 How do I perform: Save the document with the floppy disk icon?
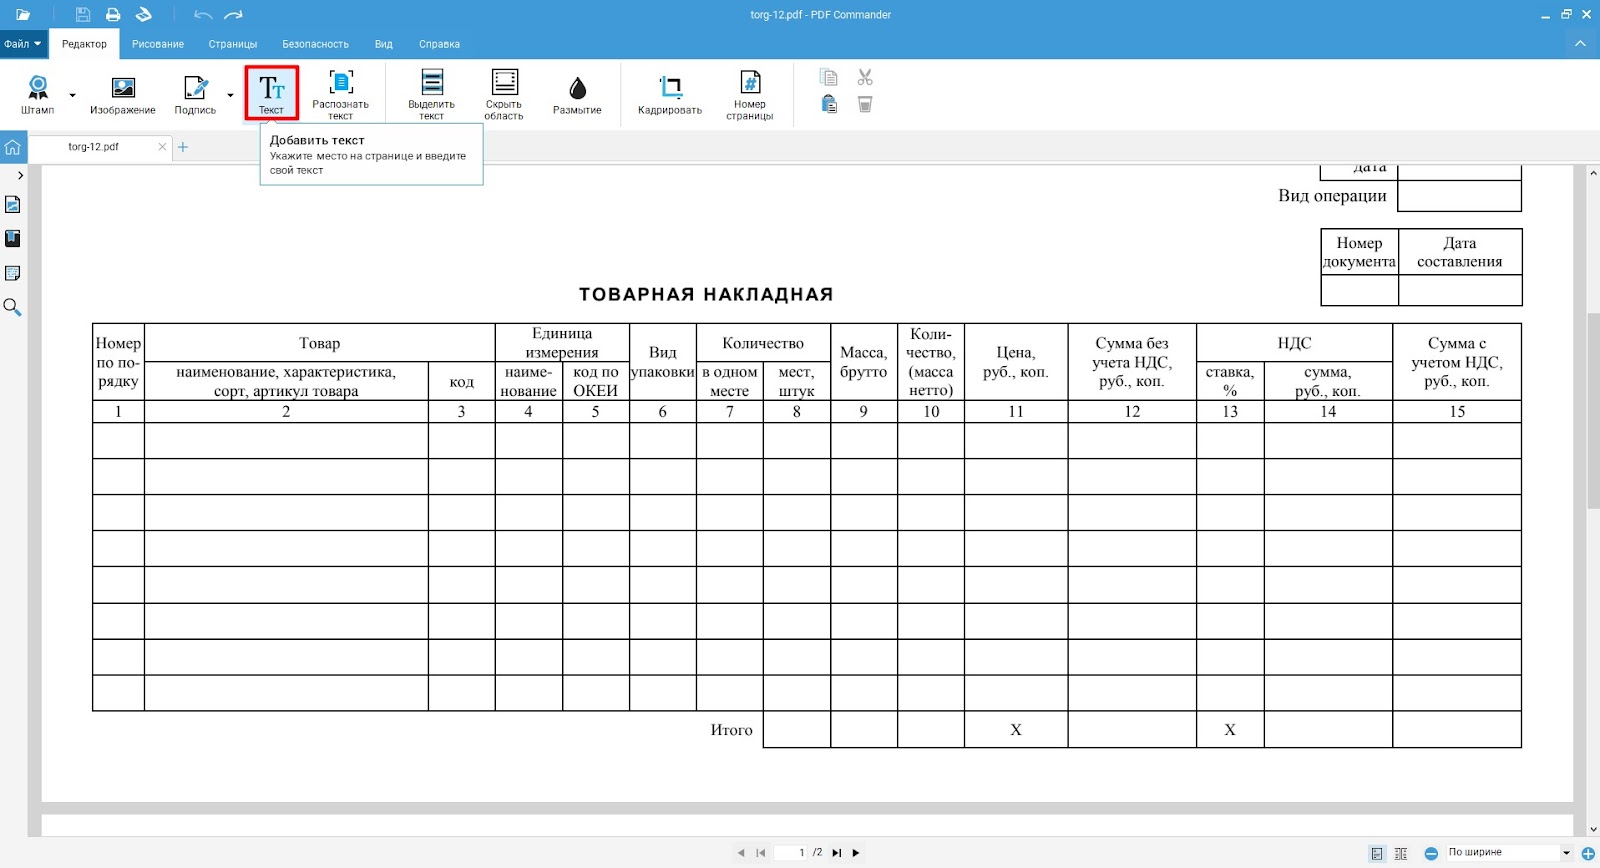click(x=83, y=15)
